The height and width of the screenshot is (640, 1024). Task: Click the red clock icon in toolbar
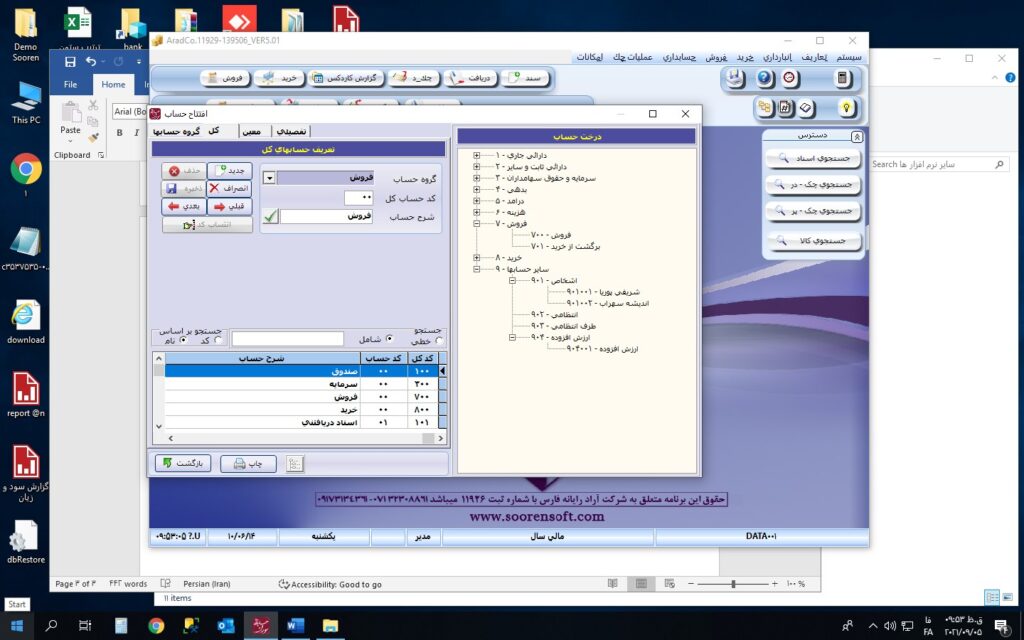coord(790,79)
